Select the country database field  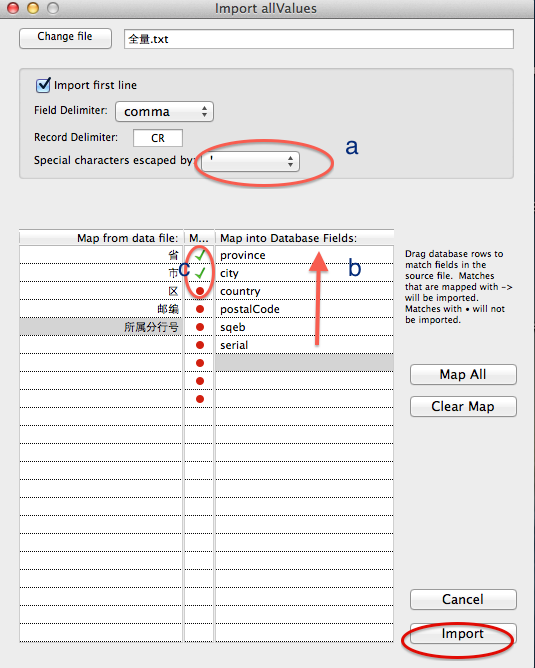point(305,291)
